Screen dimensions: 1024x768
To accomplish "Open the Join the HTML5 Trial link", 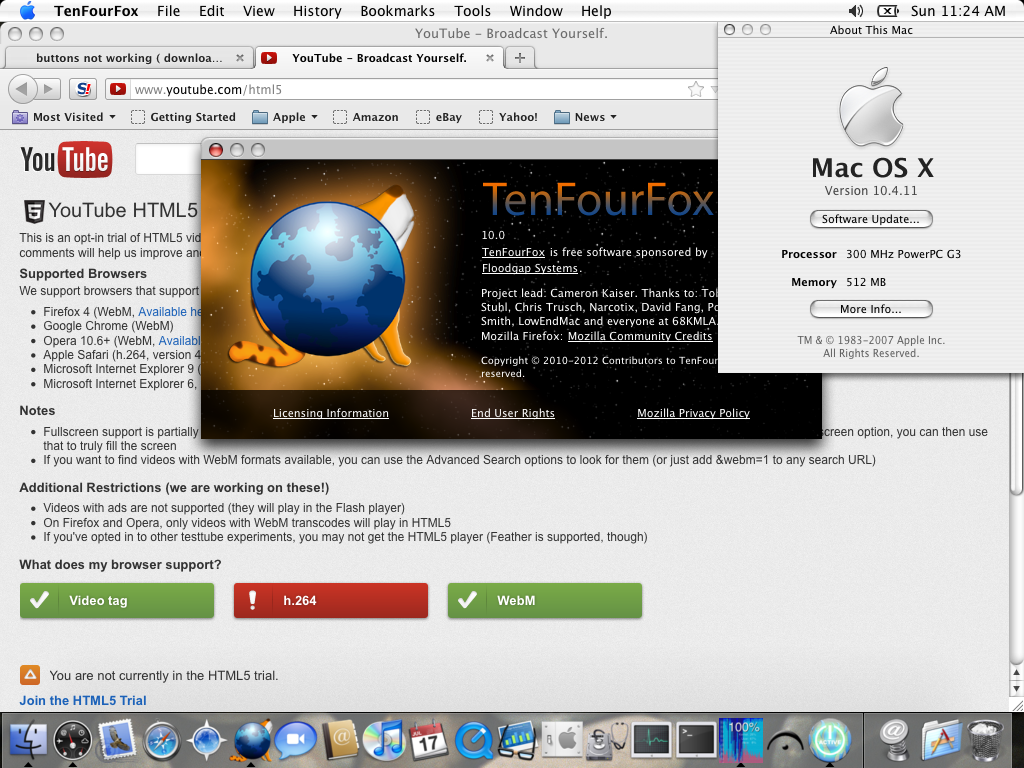I will (83, 700).
